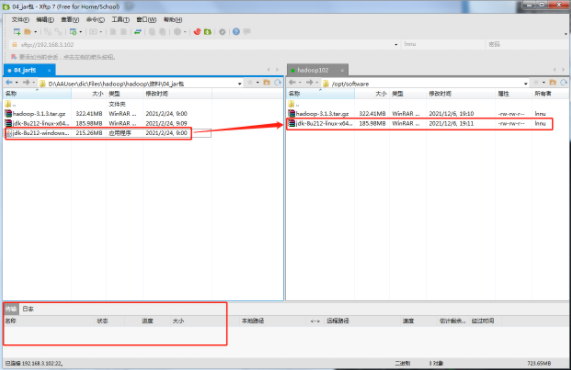Image resolution: width=571 pixels, height=370 pixels.
Task: Open the 帮助(H) menu
Action: (x=173, y=19)
